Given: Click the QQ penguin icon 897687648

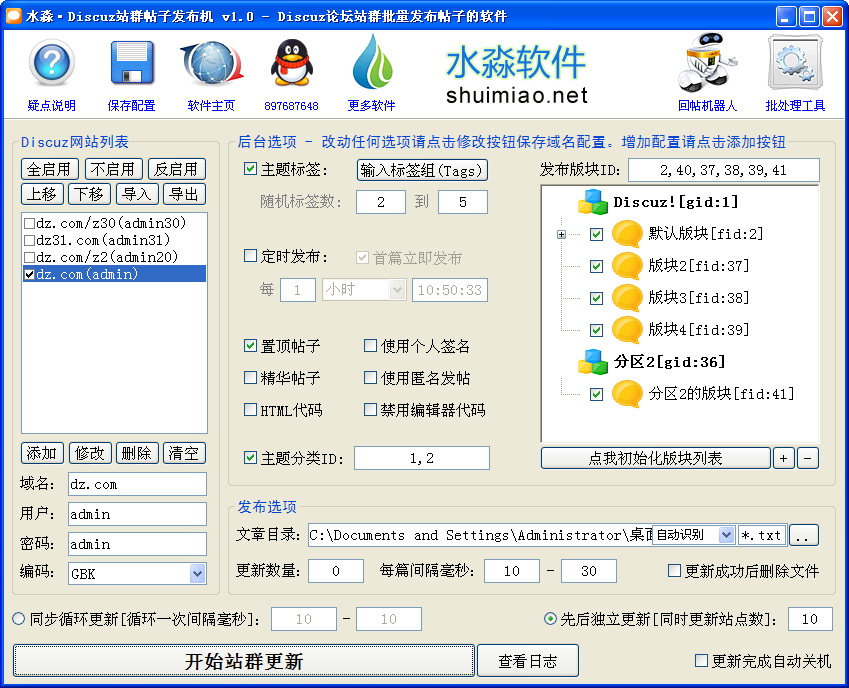Looking at the screenshot, I should point(291,63).
